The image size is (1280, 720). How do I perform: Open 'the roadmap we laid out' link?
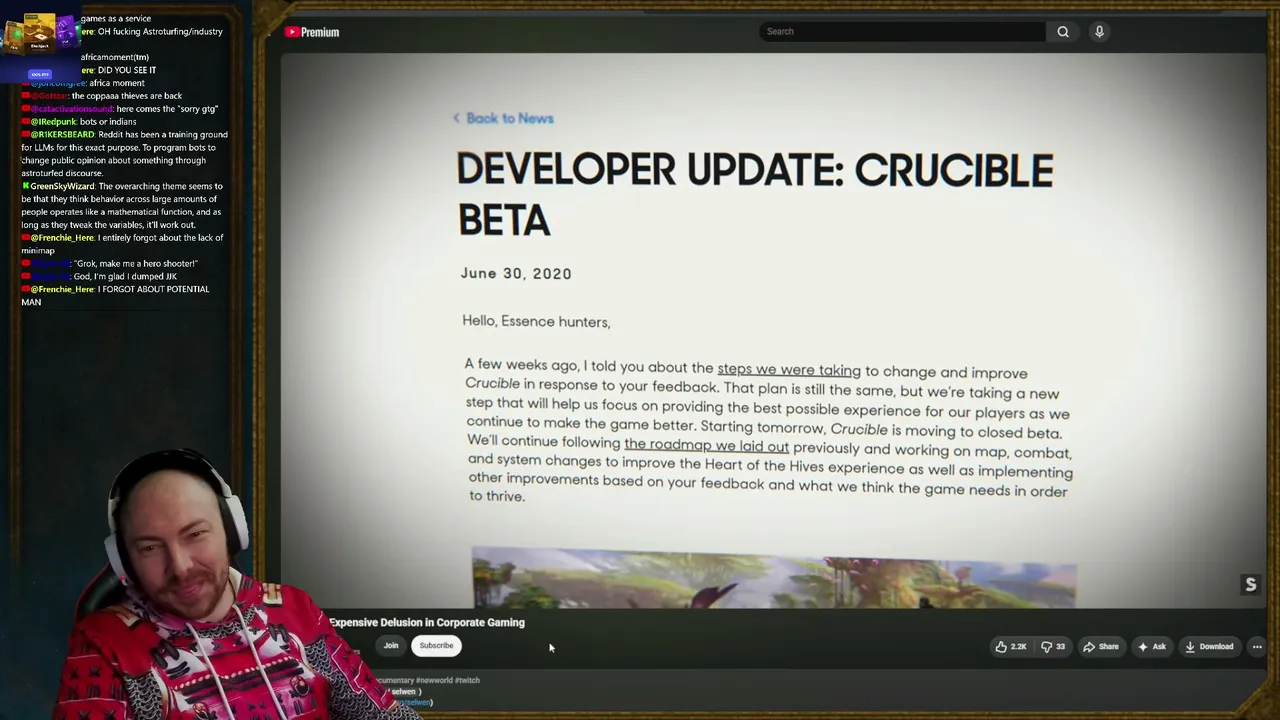tap(706, 445)
